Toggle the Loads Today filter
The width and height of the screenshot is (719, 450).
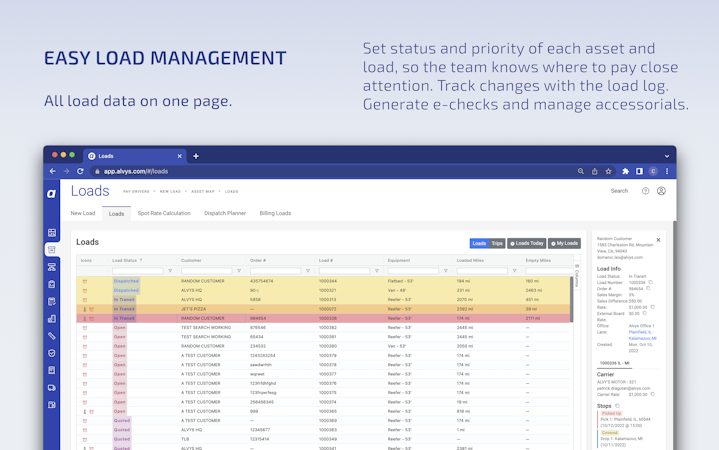(526, 243)
